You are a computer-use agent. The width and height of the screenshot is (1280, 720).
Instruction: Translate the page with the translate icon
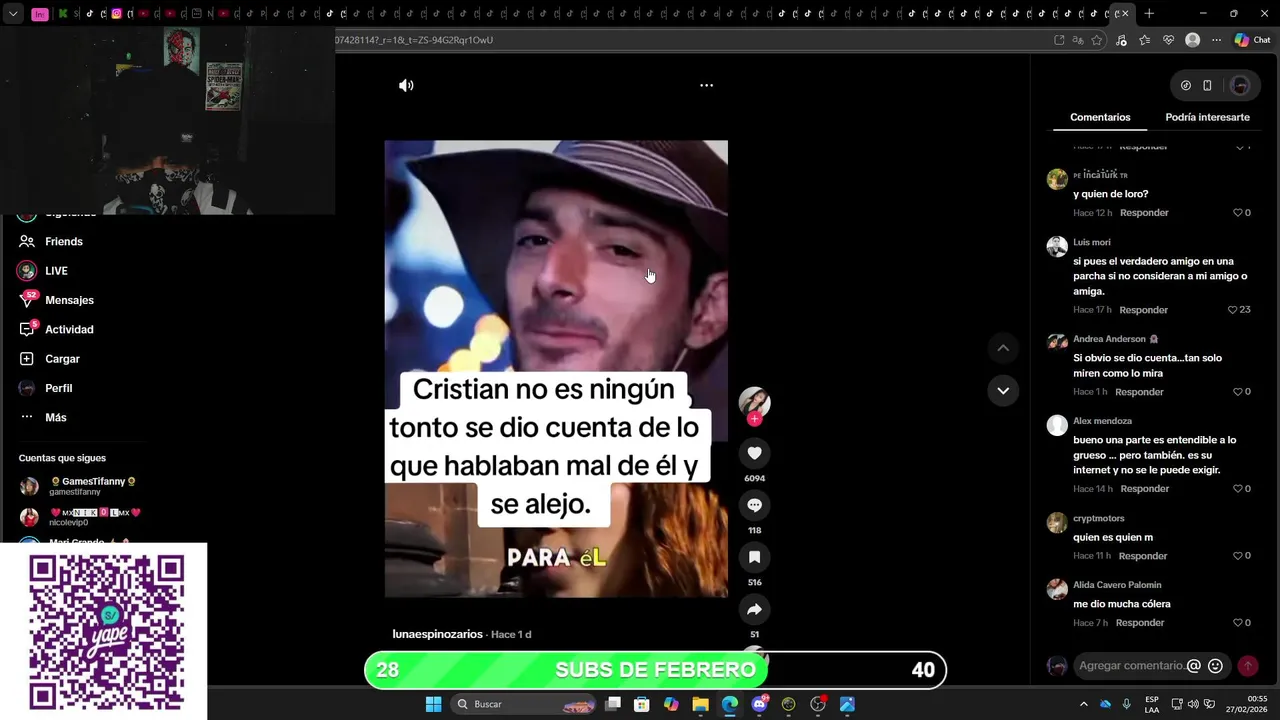click(x=1078, y=40)
